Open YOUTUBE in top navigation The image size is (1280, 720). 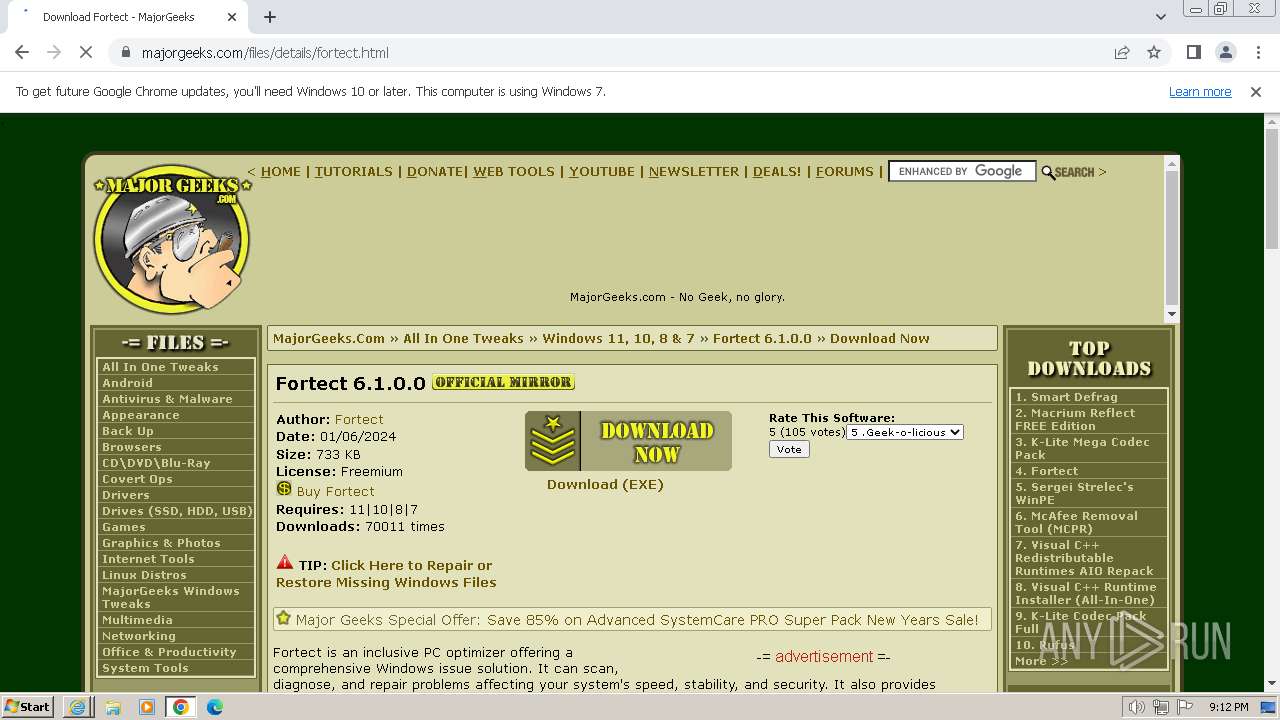(x=602, y=172)
